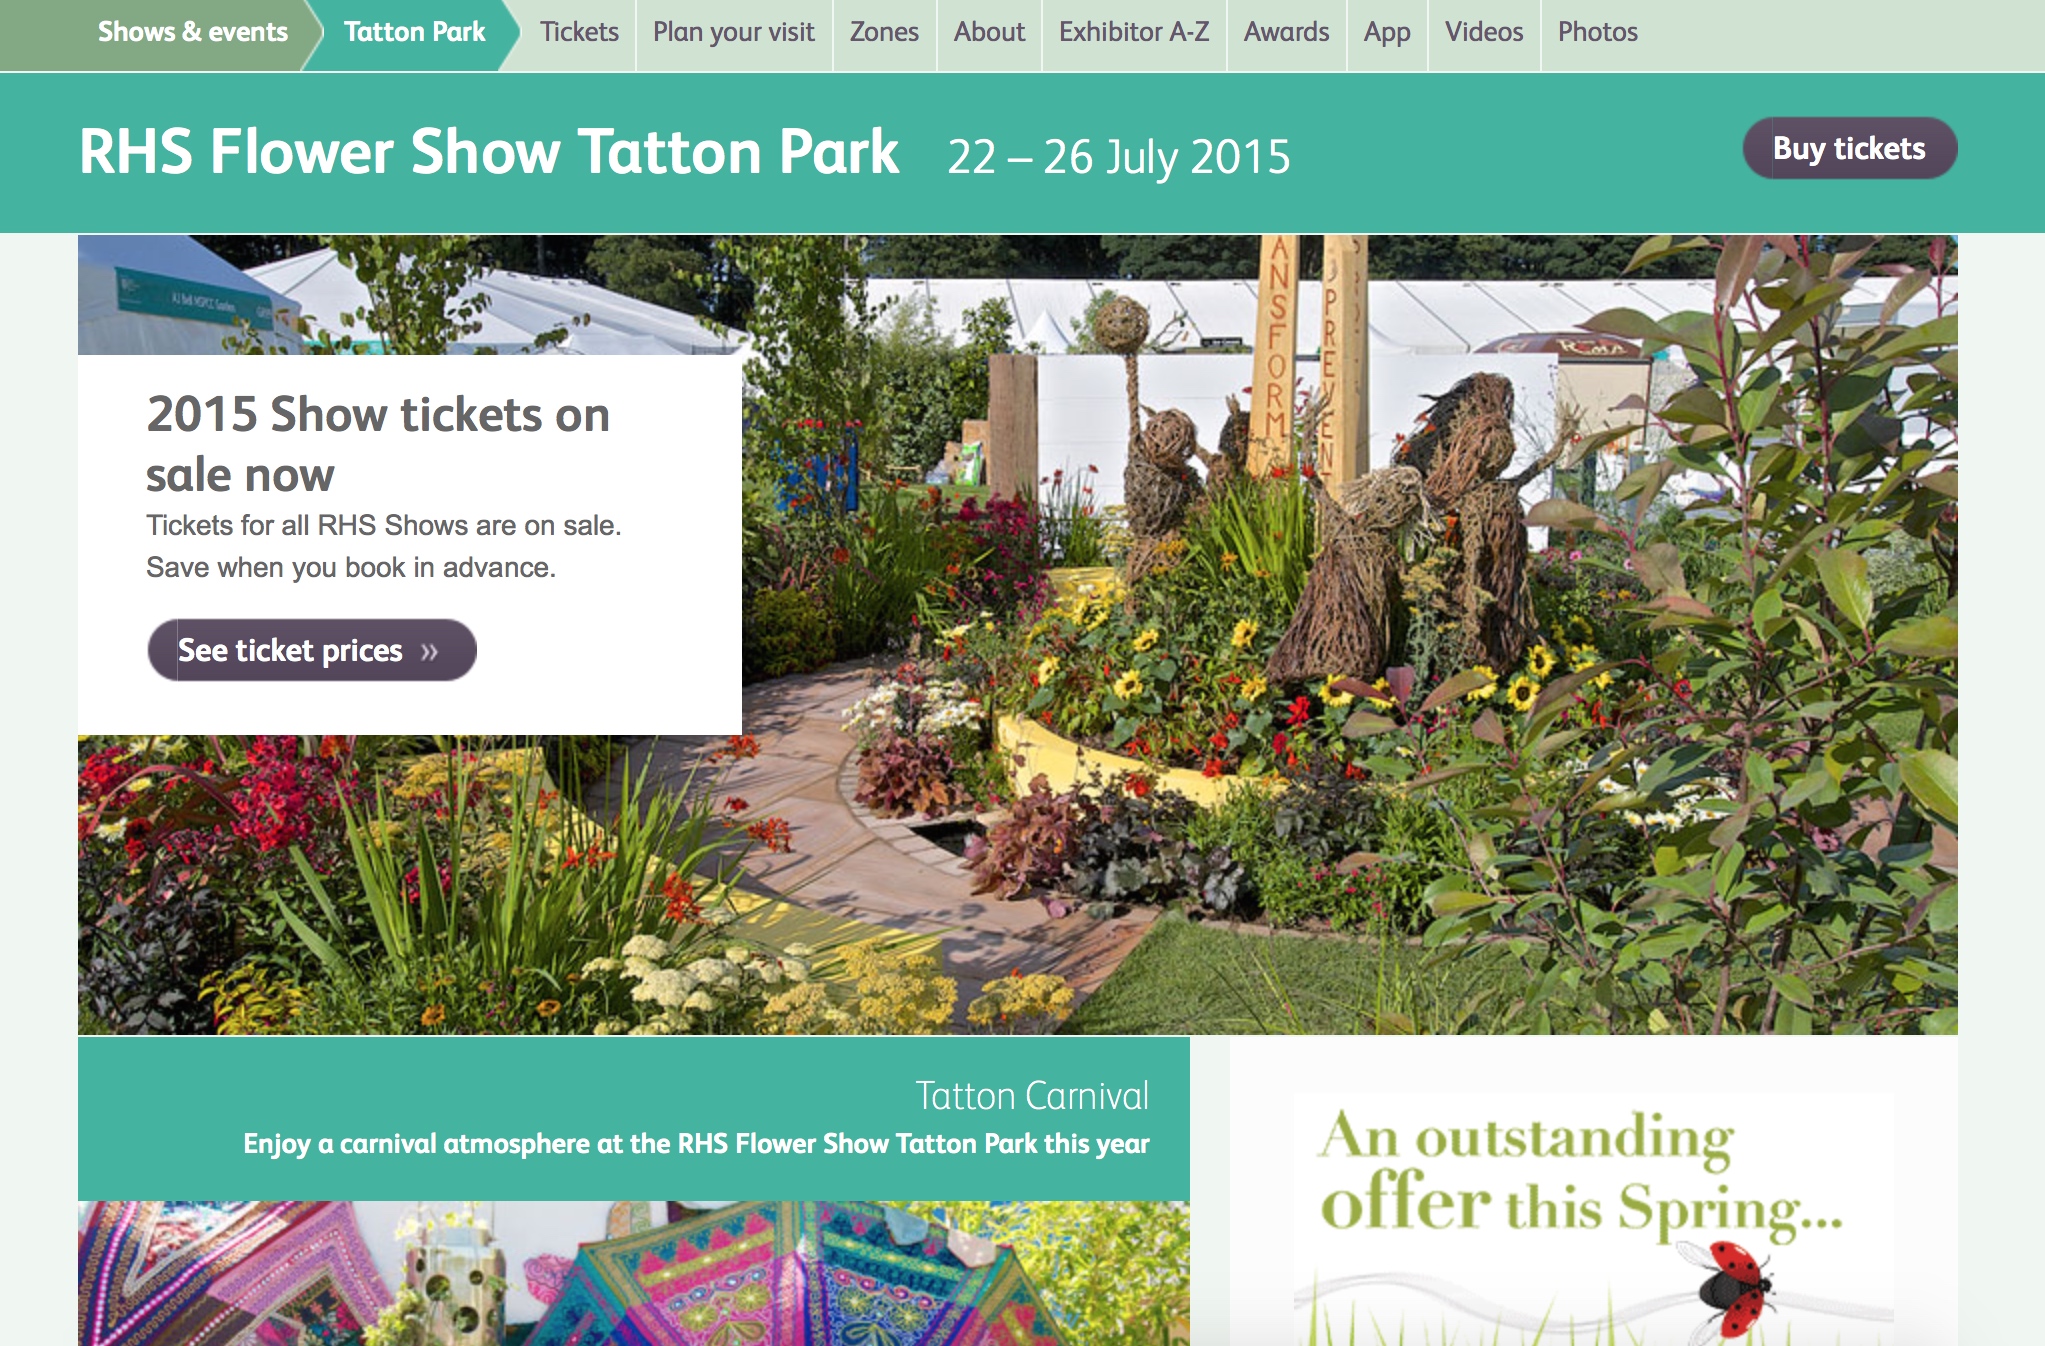
Task: Open the outstanding Spring offer advert
Action: pyautogui.click(x=1594, y=1219)
